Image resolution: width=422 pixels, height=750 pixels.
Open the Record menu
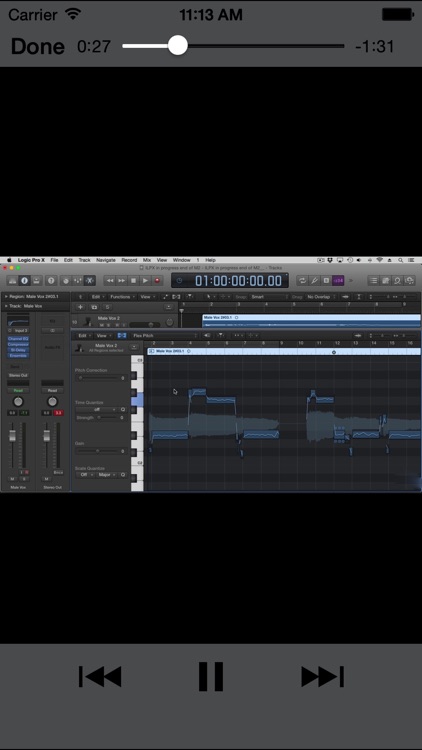tap(129, 260)
